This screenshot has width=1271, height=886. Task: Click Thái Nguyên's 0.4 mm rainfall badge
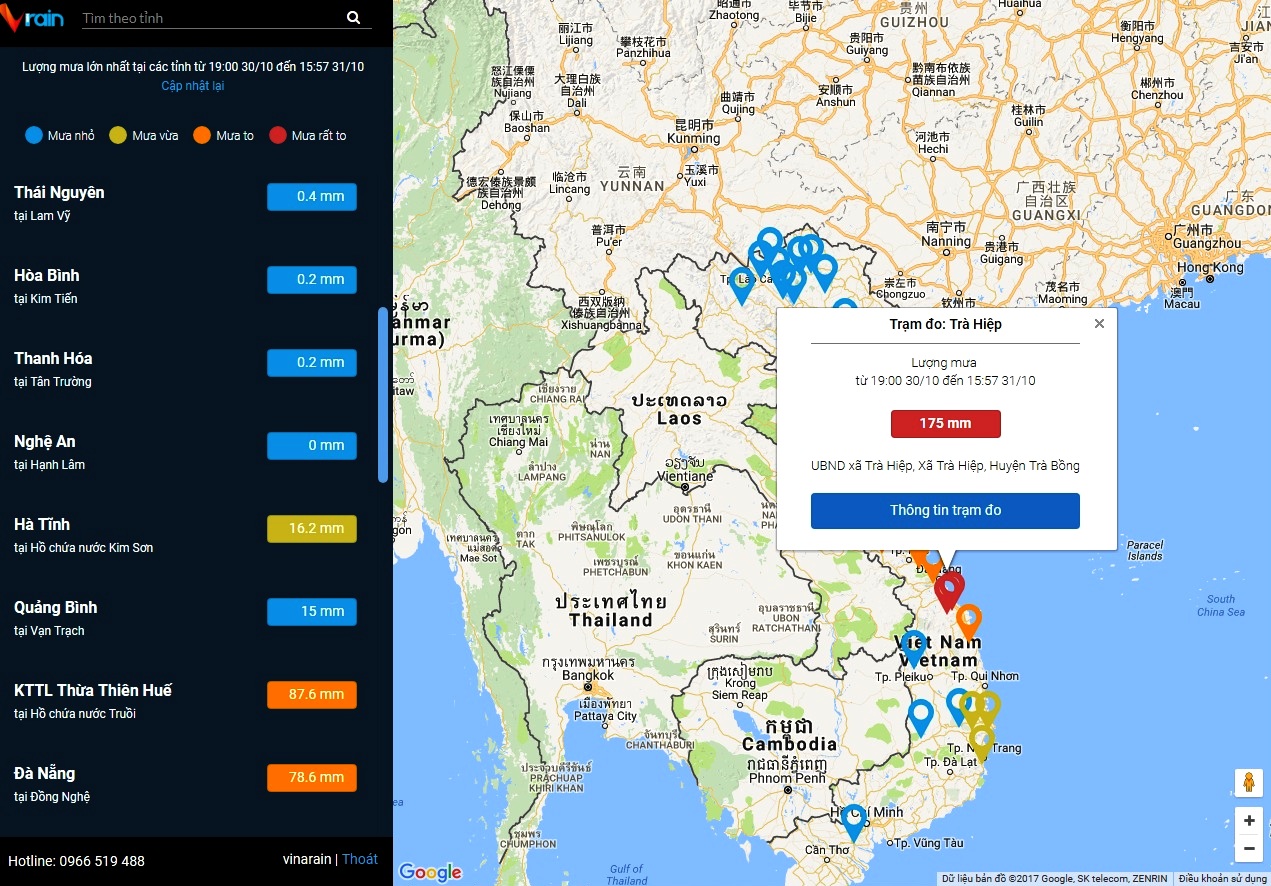(x=312, y=197)
